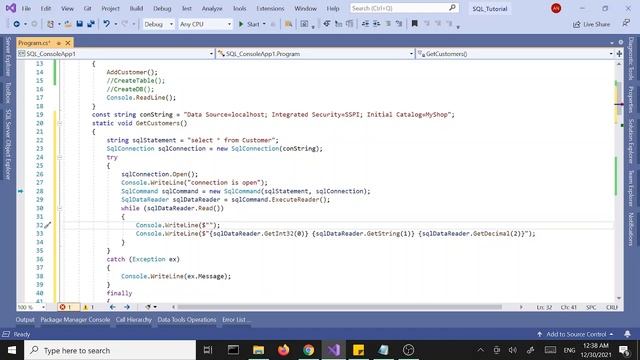Image resolution: width=640 pixels, height=360 pixels.
Task: Open the Package Manager Console tab
Action: coord(75,320)
